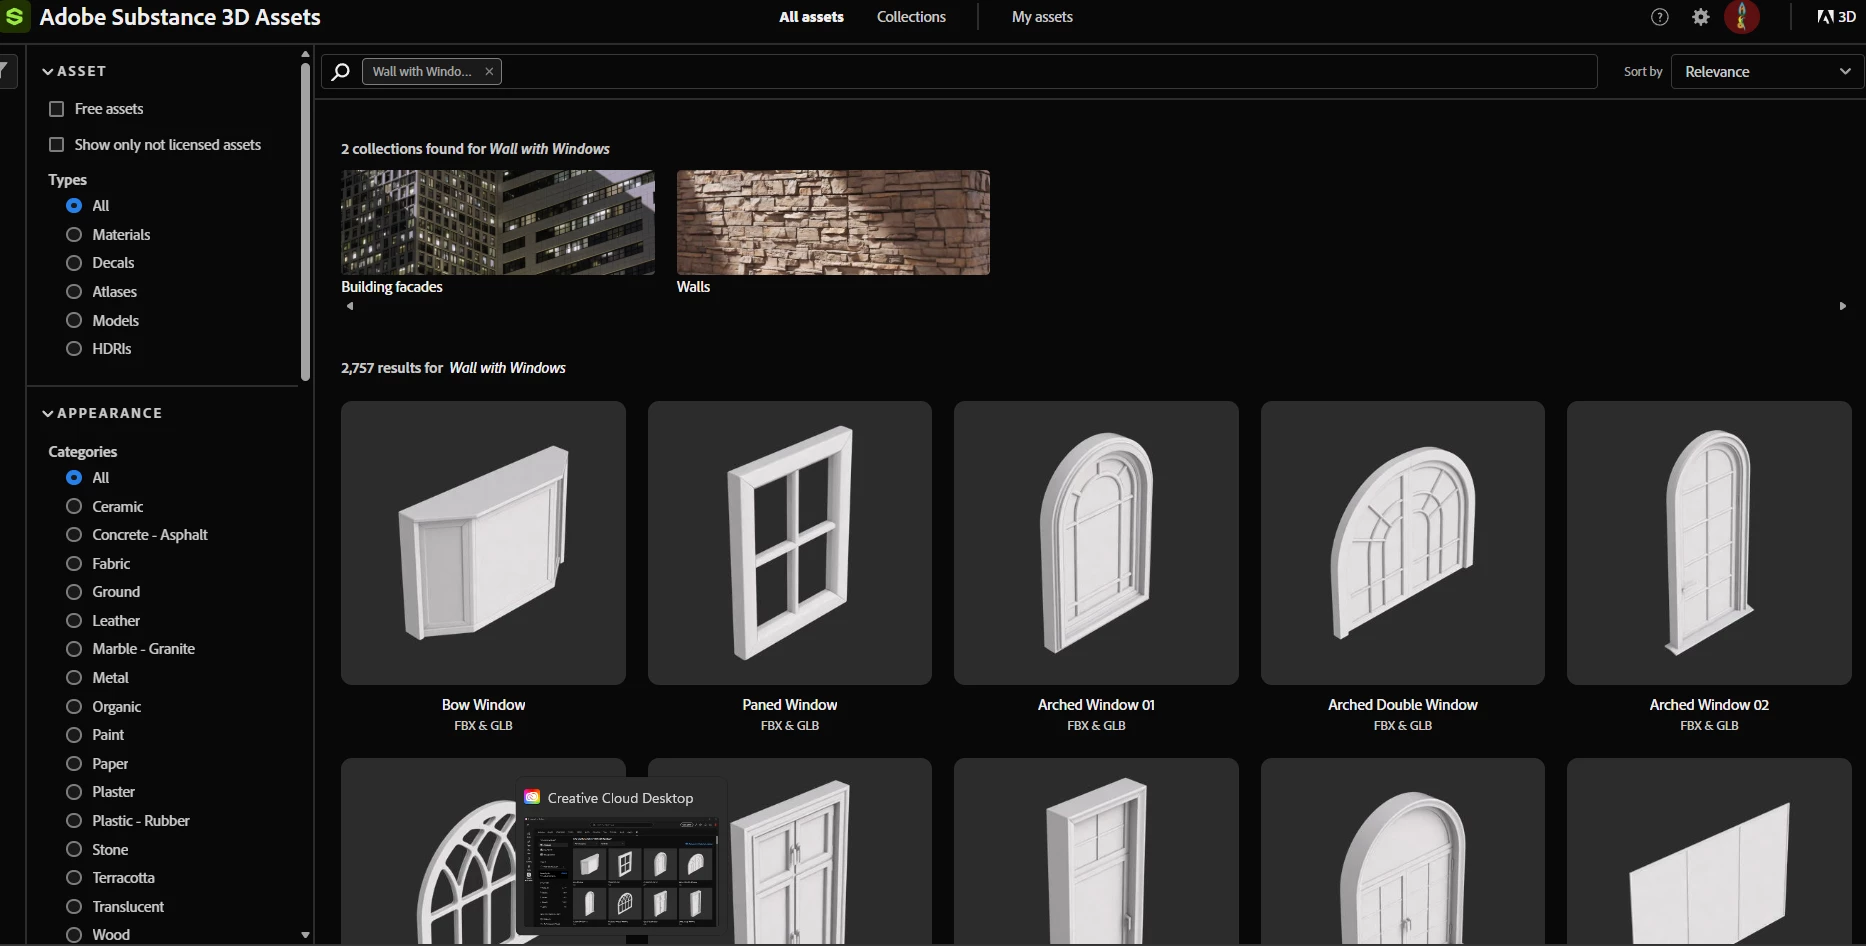Open the Arched Window 02 asset title
Viewport: 1866px width, 946px height.
click(1709, 705)
